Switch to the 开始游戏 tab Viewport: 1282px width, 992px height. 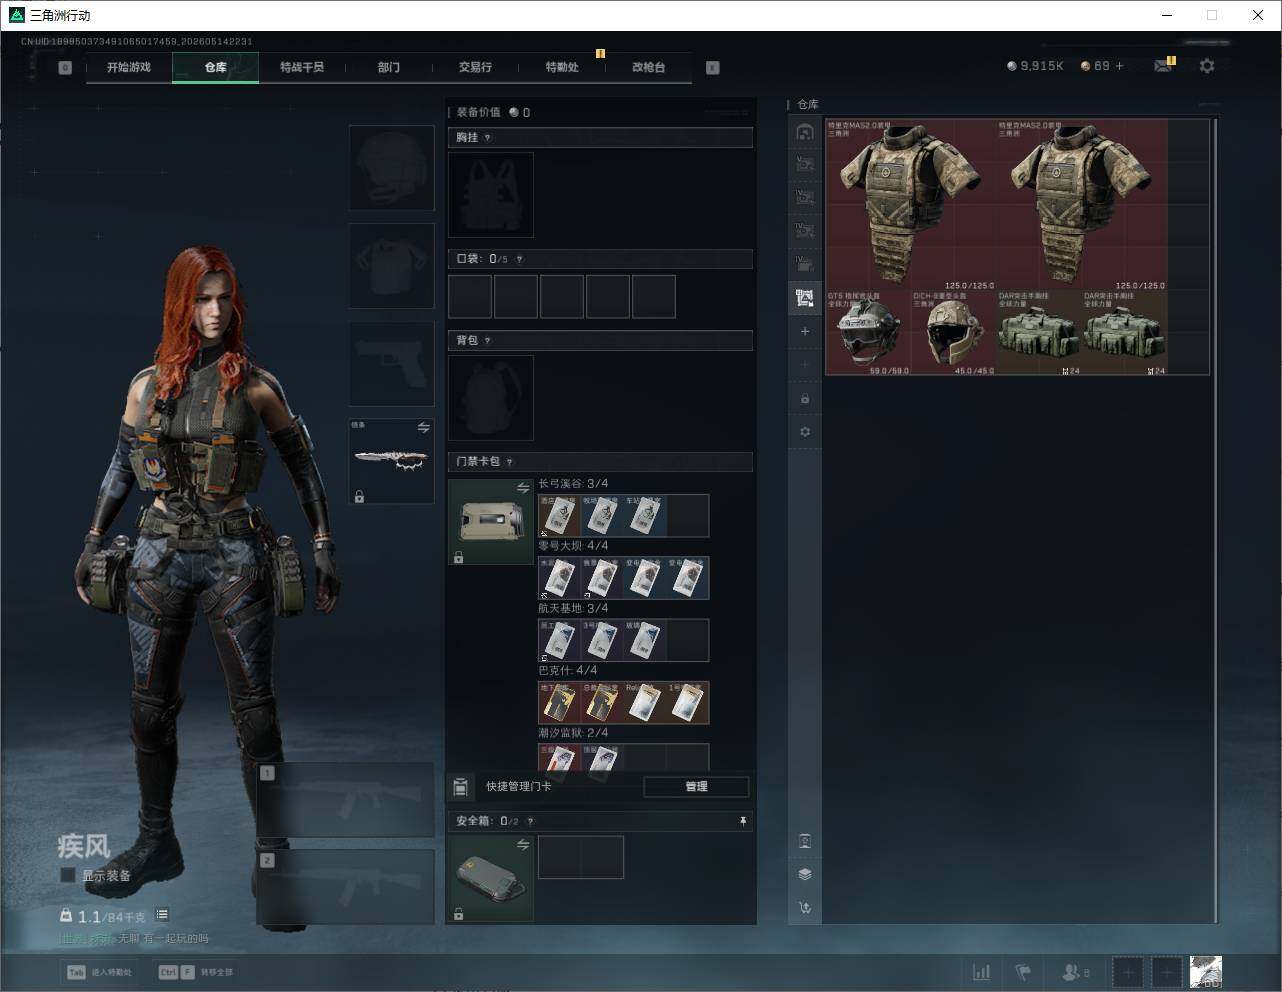point(129,67)
